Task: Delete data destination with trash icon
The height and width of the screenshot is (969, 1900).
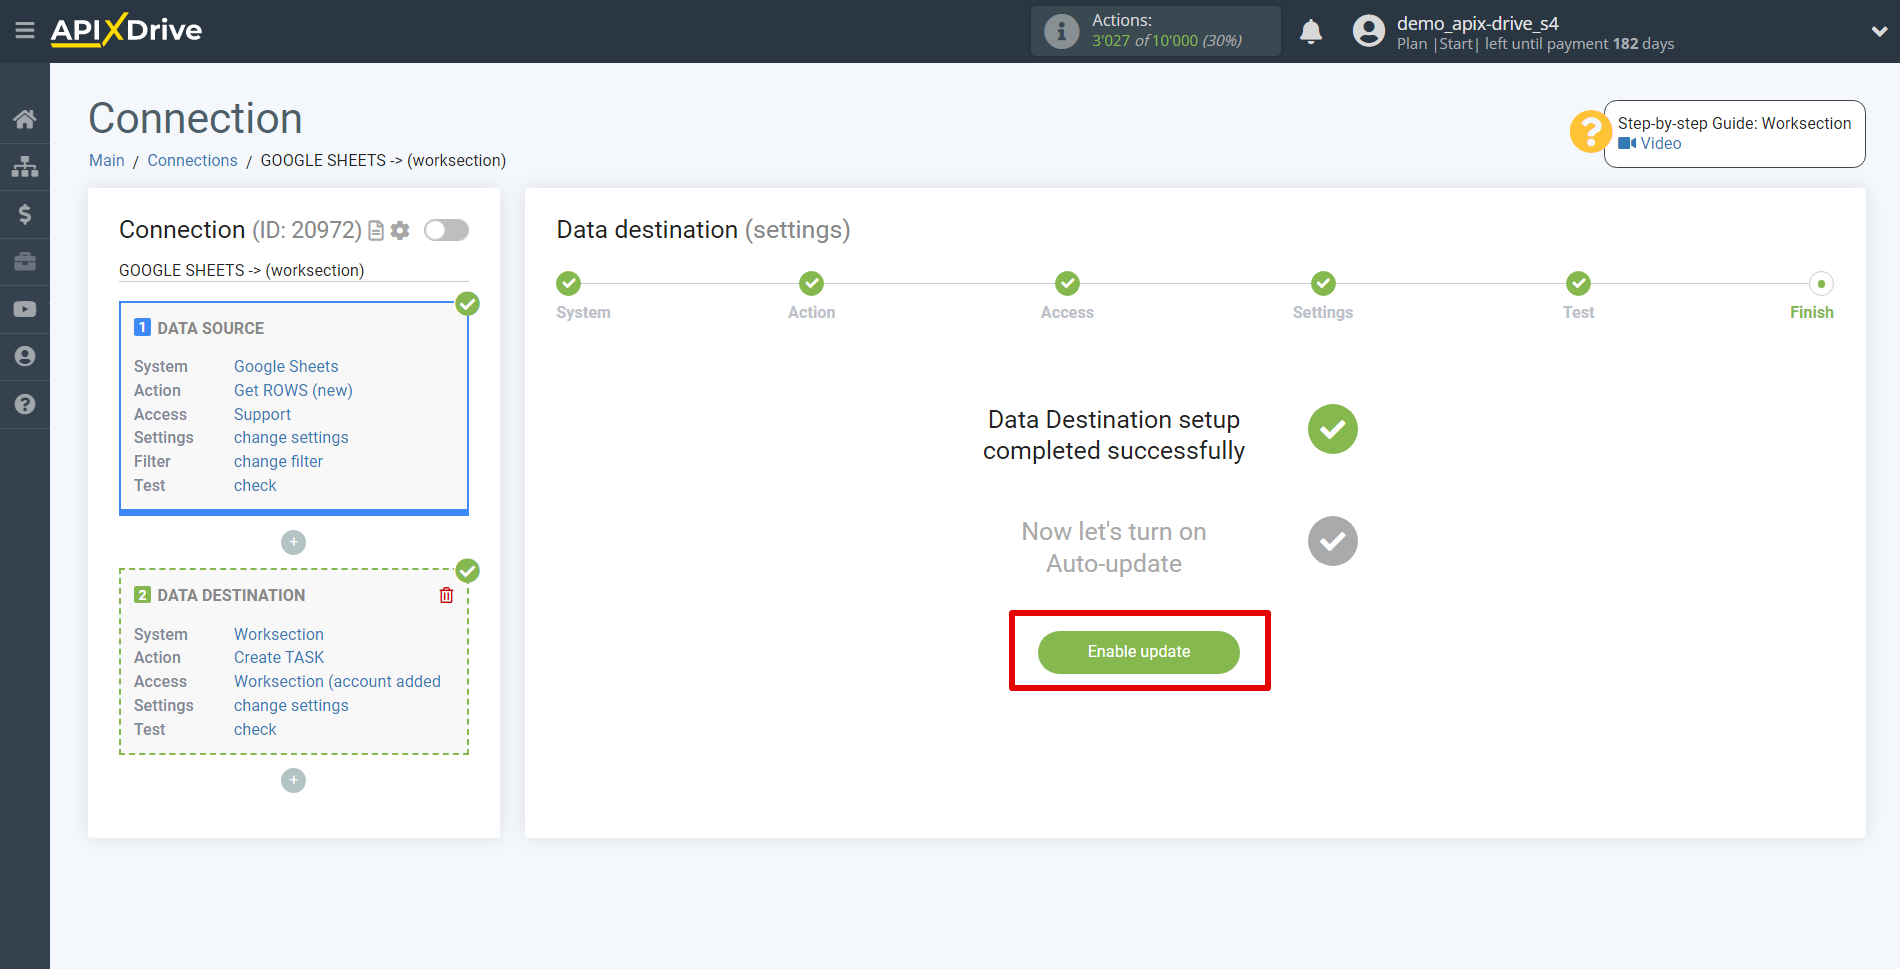Action: [446, 595]
